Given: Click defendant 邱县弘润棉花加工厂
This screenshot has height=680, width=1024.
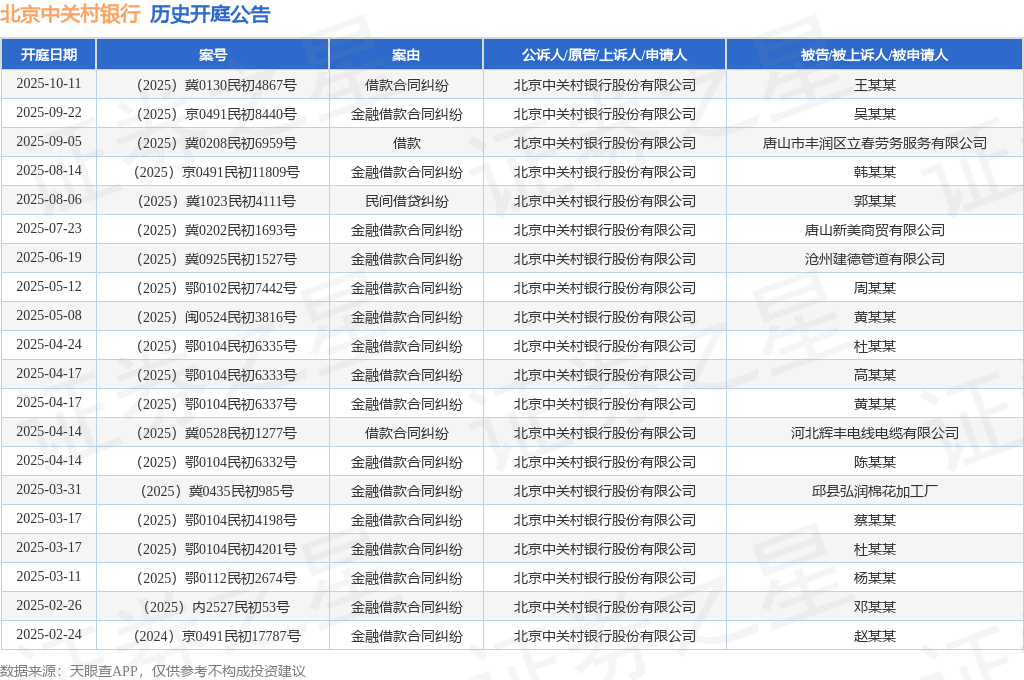Looking at the screenshot, I should click(874, 491).
